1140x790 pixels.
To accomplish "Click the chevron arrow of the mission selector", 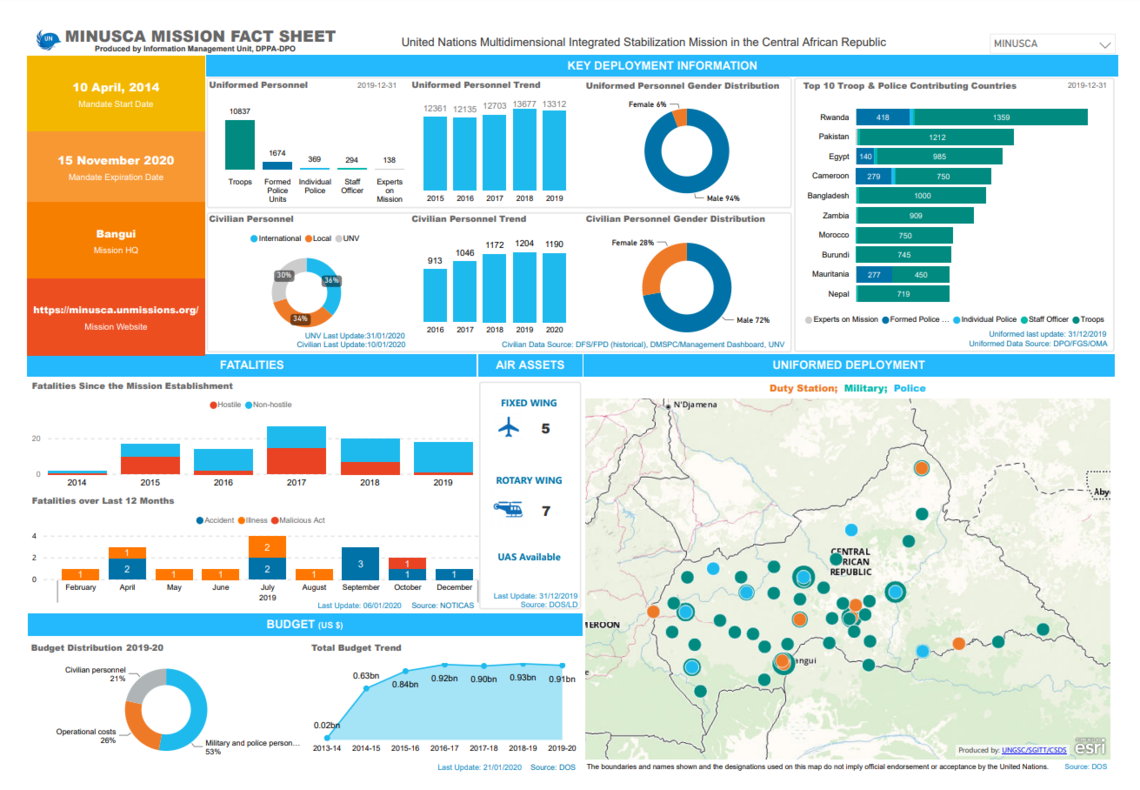I will 1105,45.
